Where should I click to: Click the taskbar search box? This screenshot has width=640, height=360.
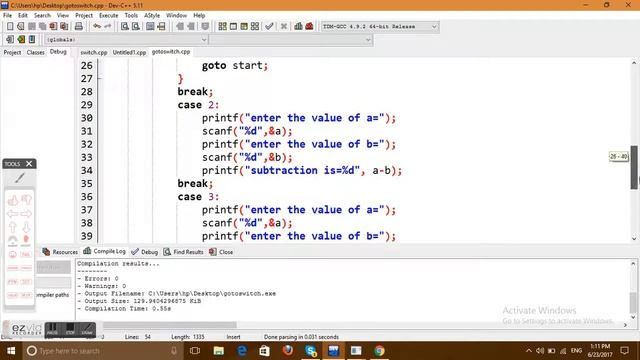(103, 351)
